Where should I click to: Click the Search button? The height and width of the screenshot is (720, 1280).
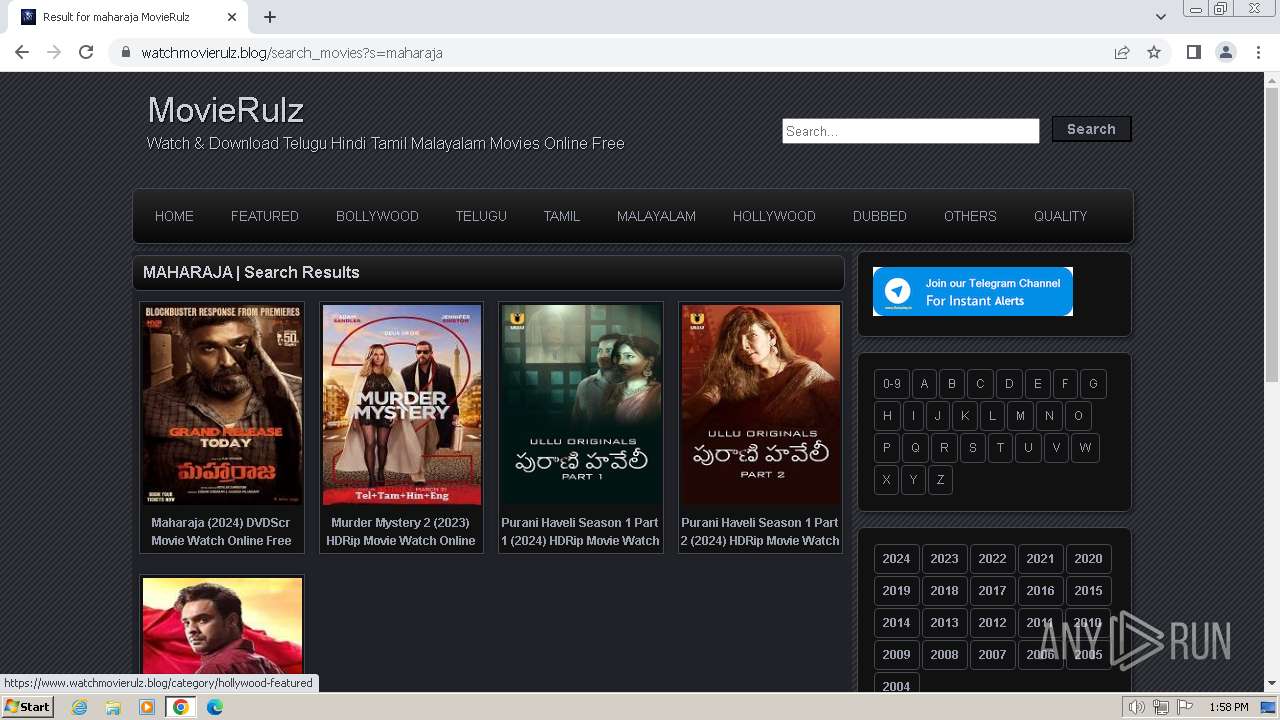point(1091,129)
